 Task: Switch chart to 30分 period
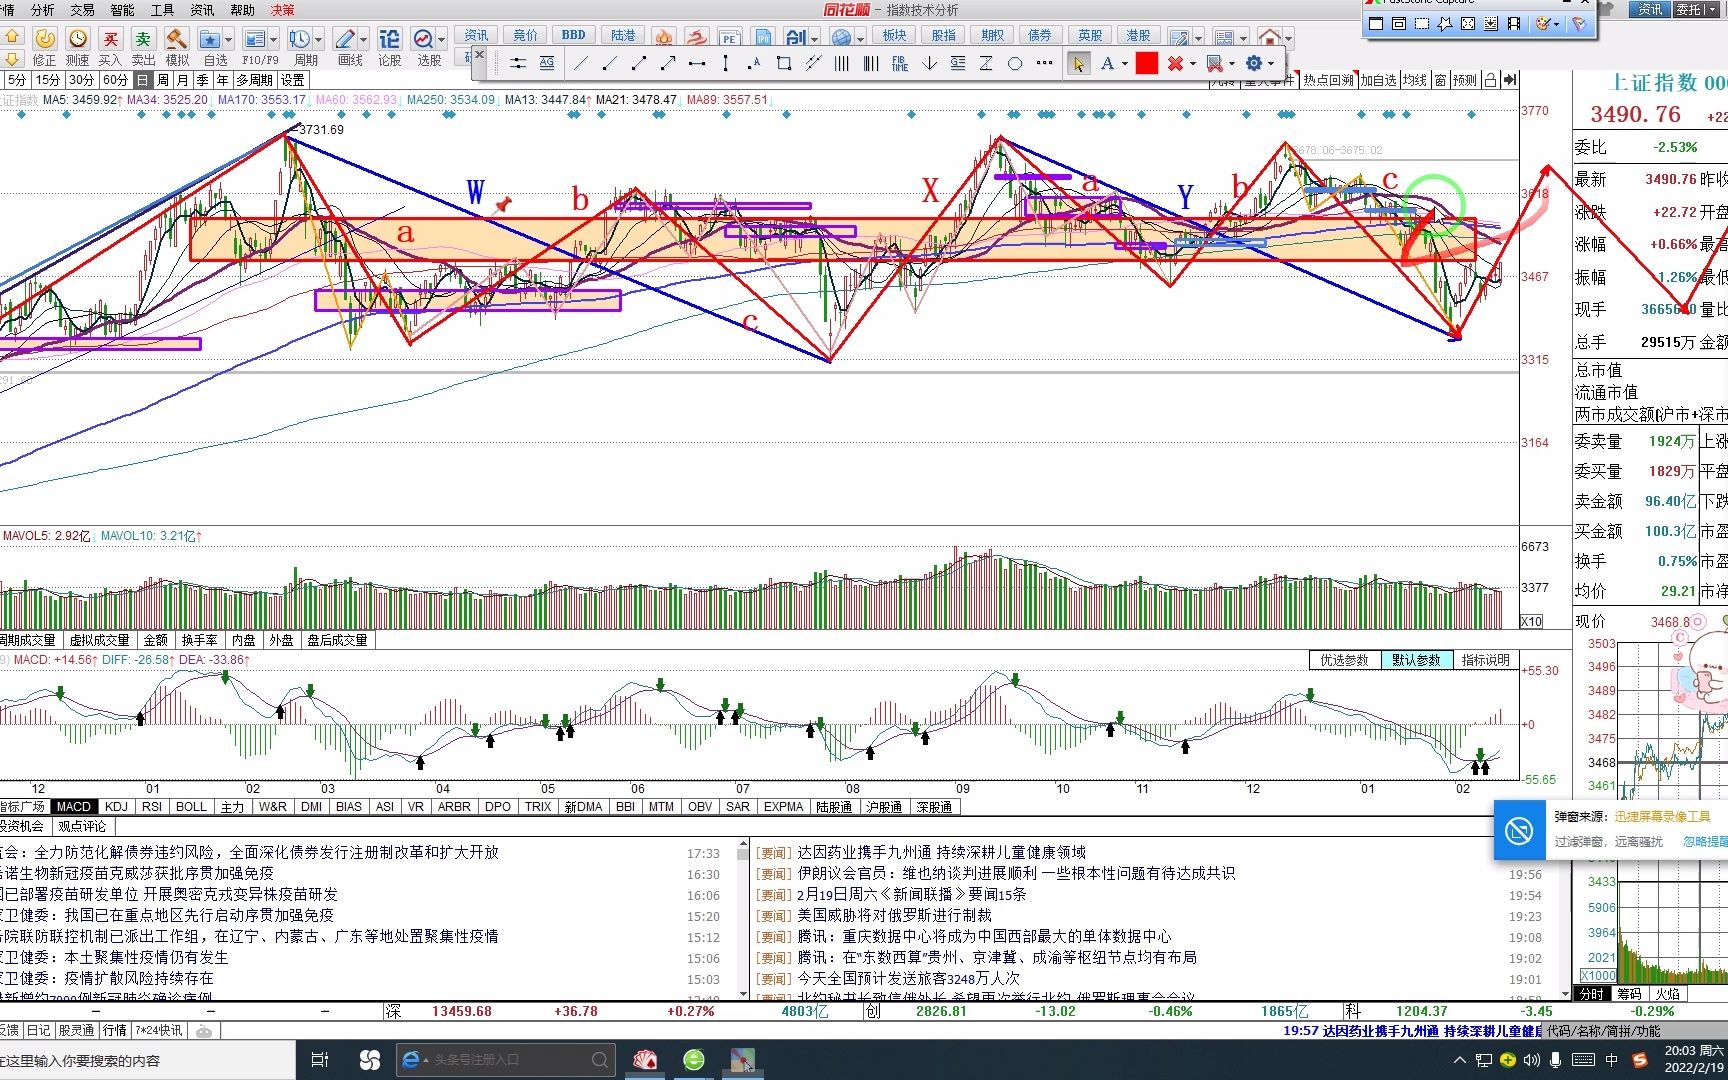[x=82, y=80]
